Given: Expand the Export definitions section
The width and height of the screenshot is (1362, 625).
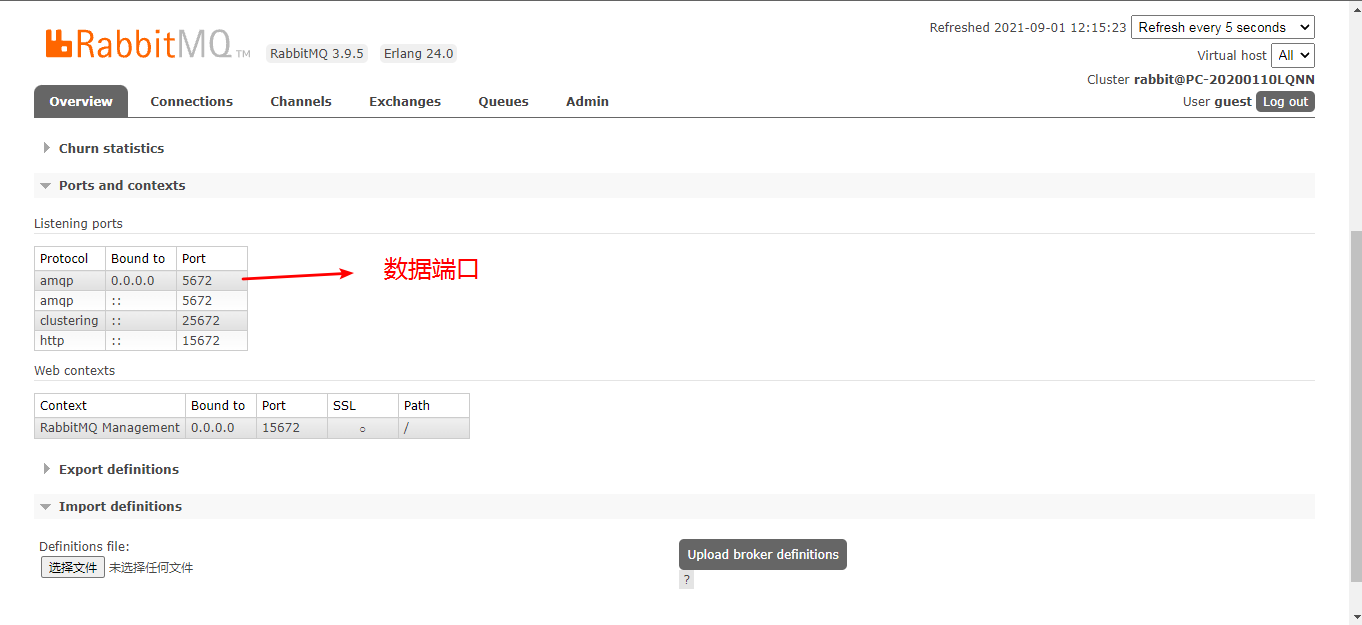Looking at the screenshot, I should (118, 469).
